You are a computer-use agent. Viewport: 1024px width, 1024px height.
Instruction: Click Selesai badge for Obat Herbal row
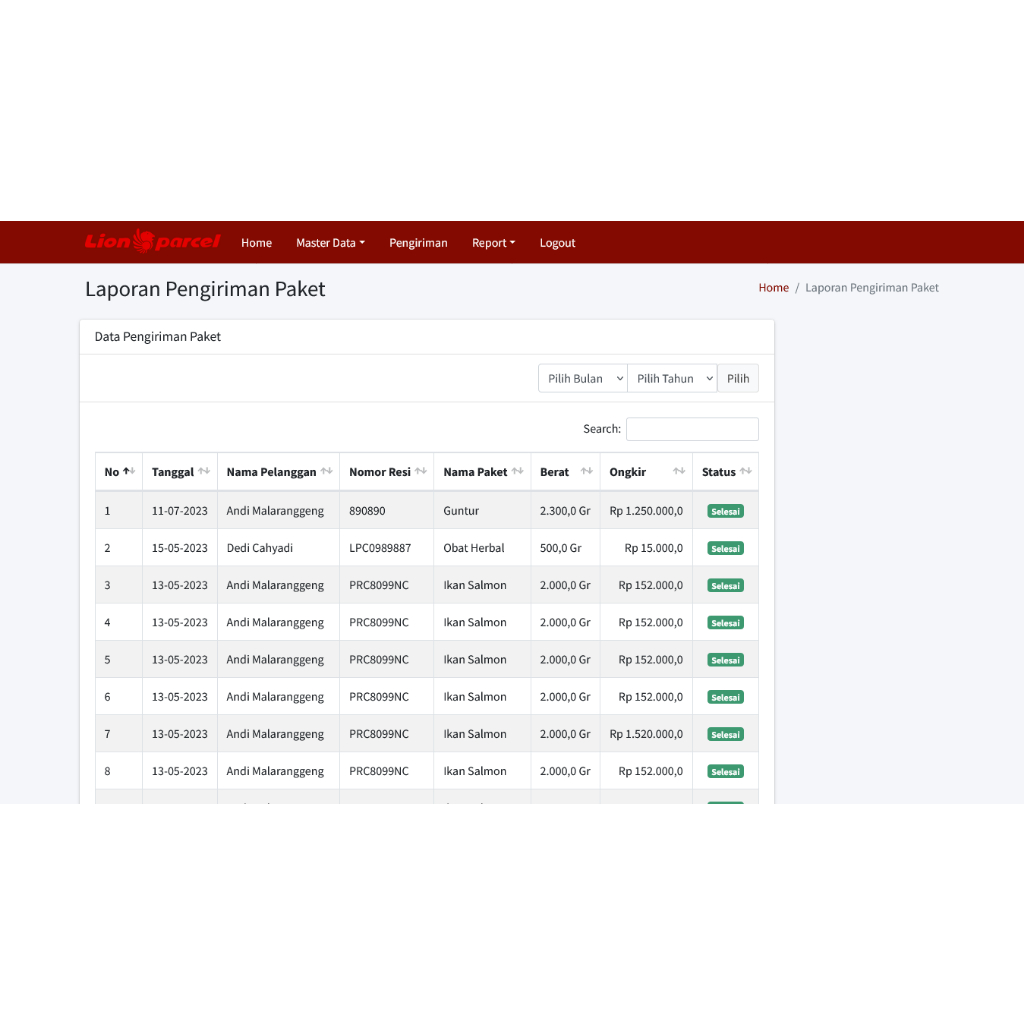(725, 549)
